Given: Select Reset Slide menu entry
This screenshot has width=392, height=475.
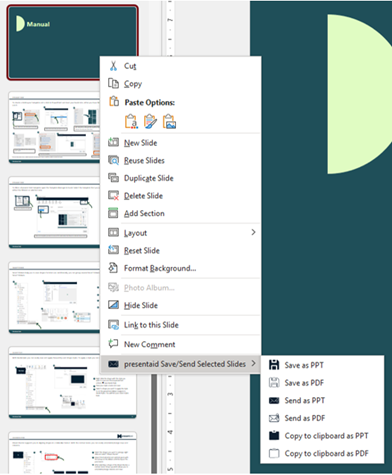Looking at the screenshot, I should 180,250.
